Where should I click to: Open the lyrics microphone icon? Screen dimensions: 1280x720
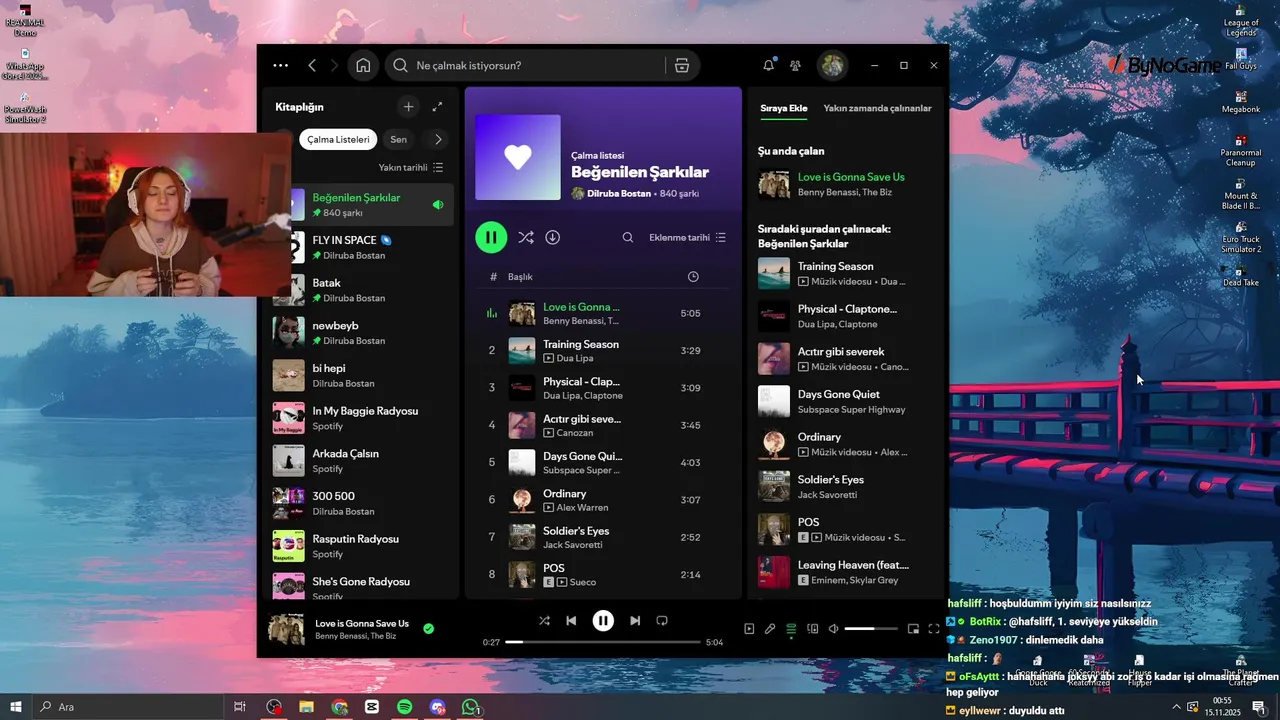click(770, 629)
